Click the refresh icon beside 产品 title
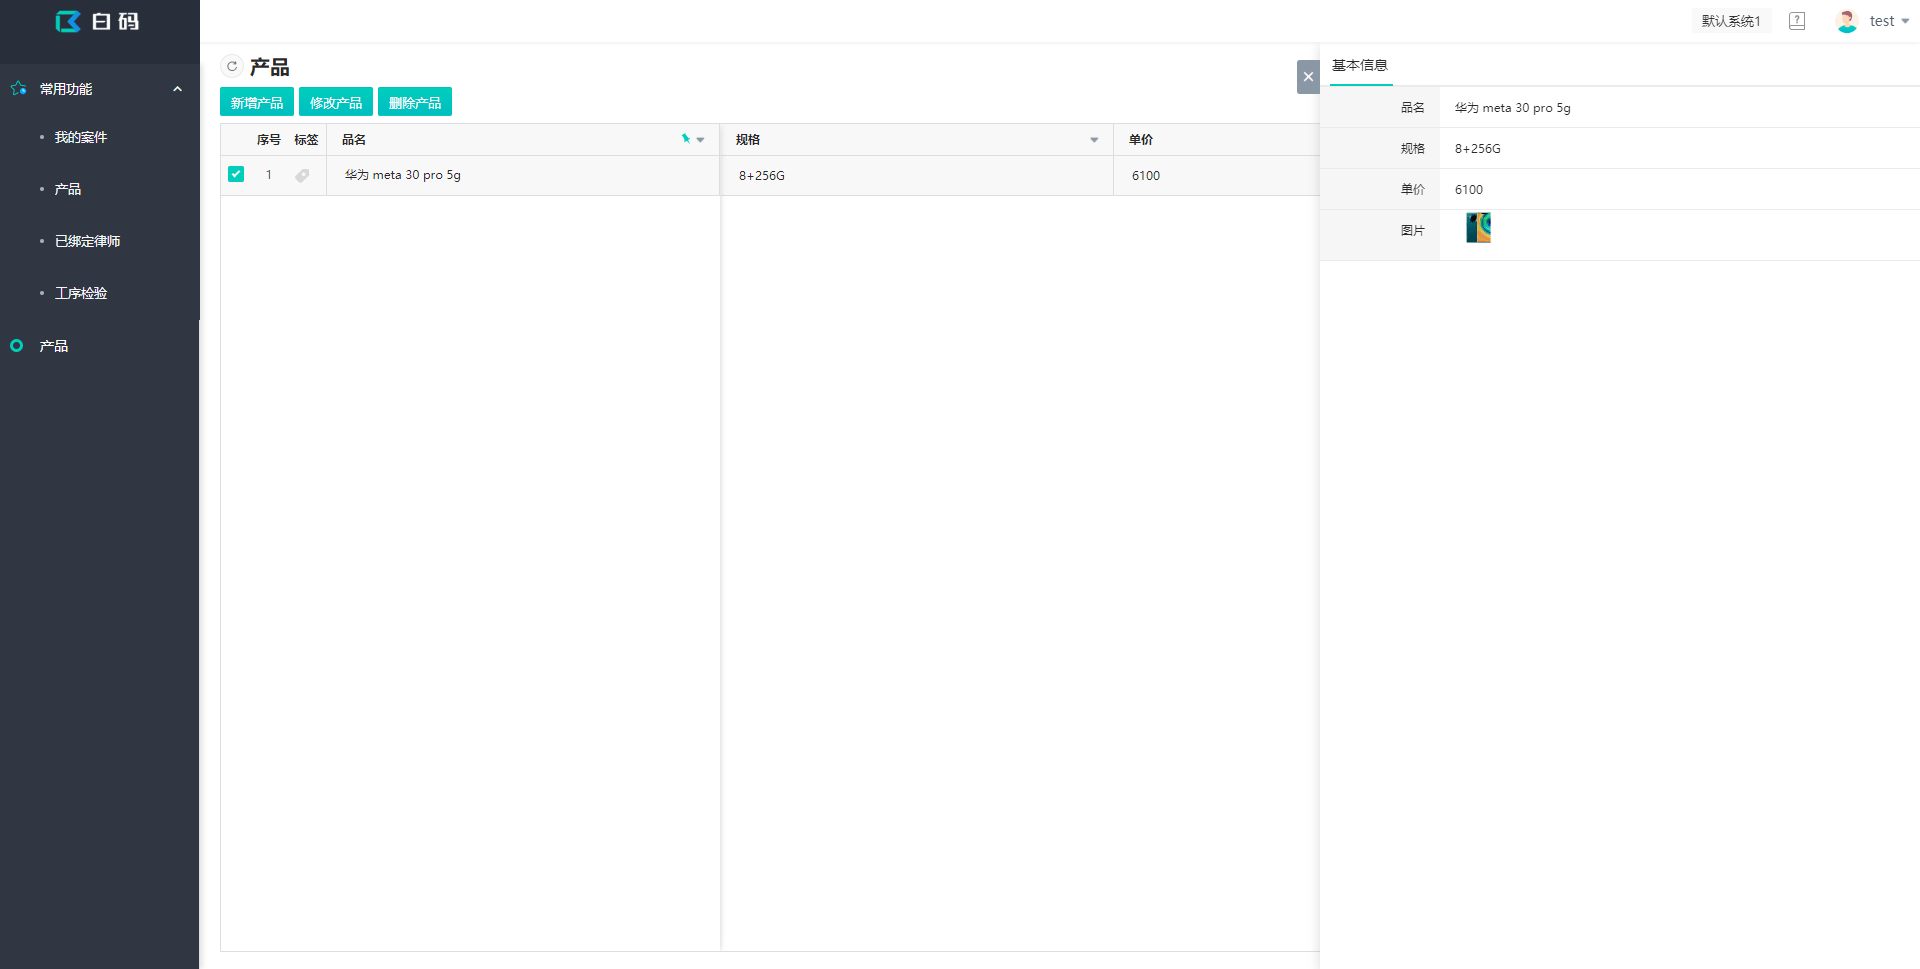This screenshot has width=1920, height=969. coord(232,66)
